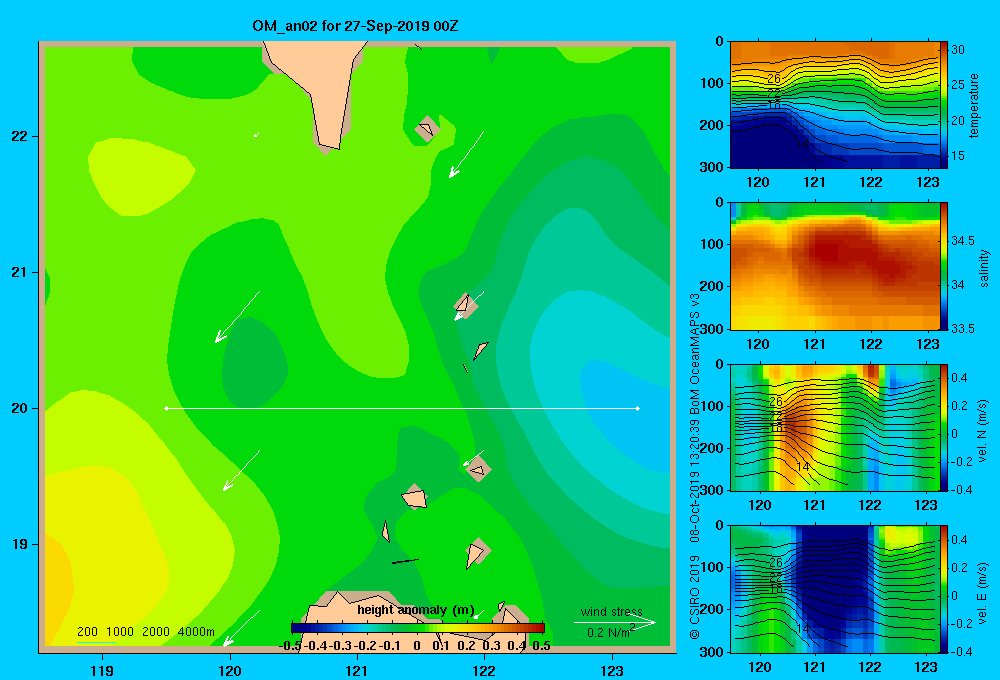Screen dimensions: 1000x680
Task: Click the west endpoint of the white transect line
Action: coord(166,408)
